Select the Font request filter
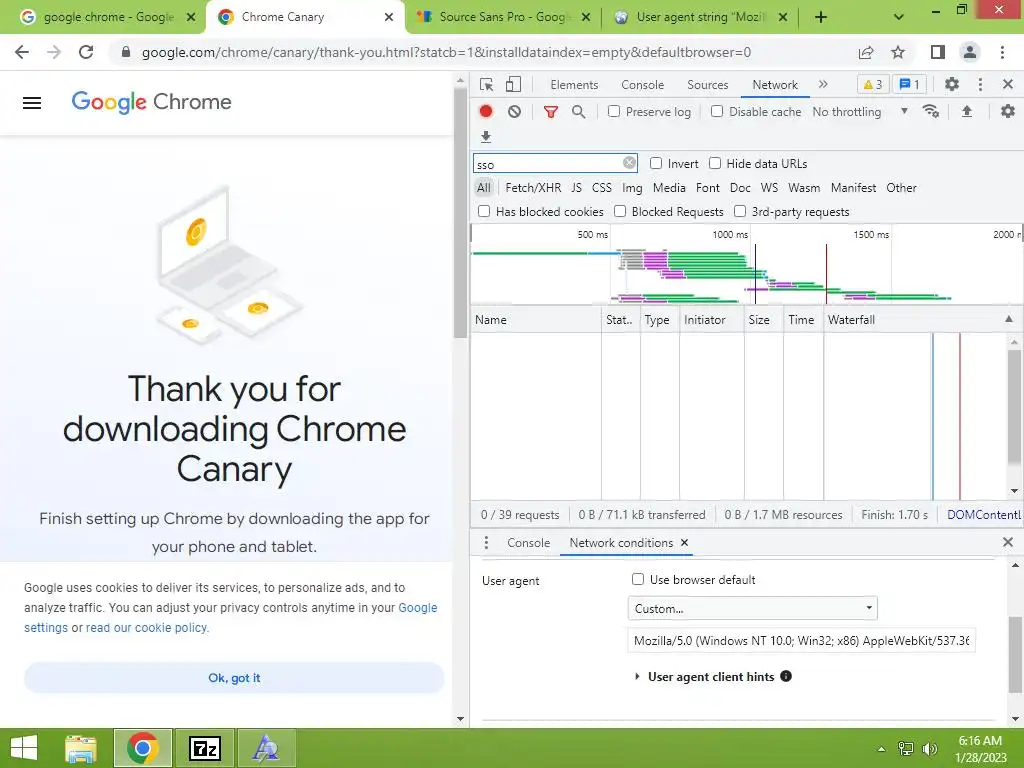Screen dimensions: 1024x768 click(707, 187)
